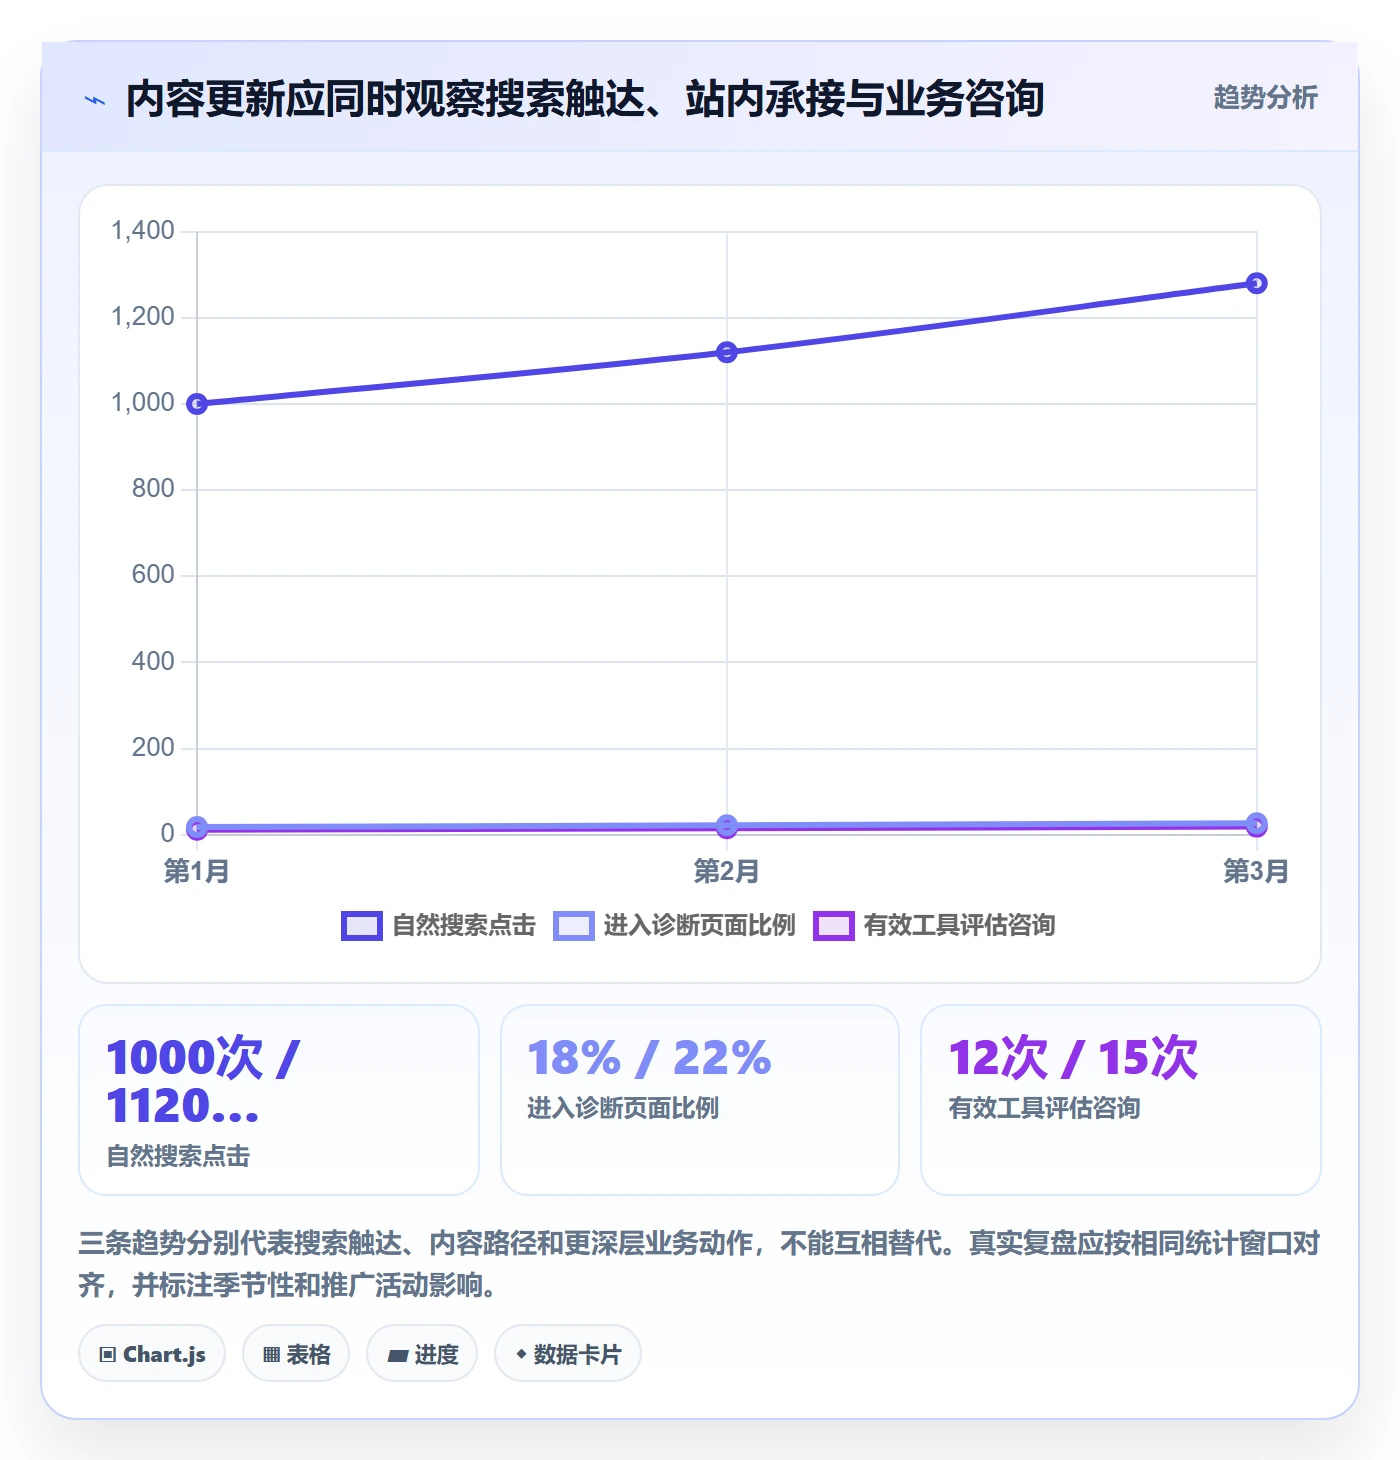Image resolution: width=1400 pixels, height=1460 pixels.
Task: Click the 数据卡片 tag
Action: click(x=568, y=1354)
